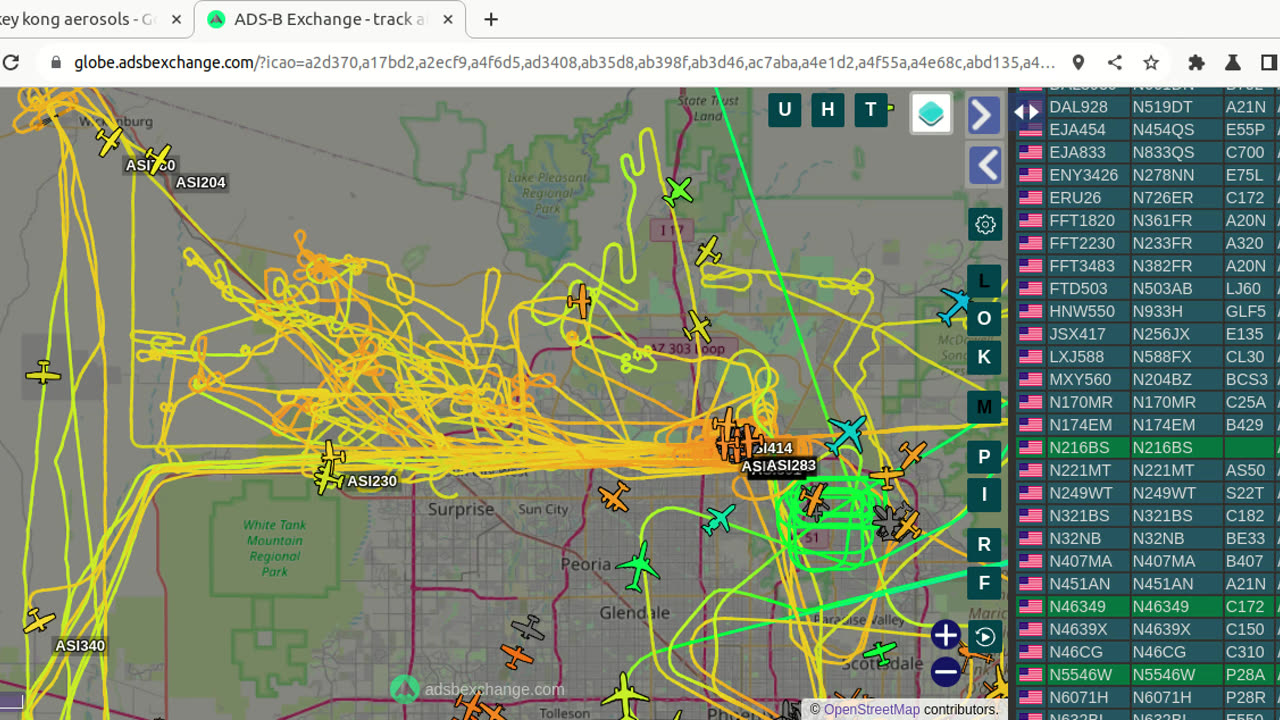This screenshot has width=1280, height=720.
Task: Select green plane near State Trust Land
Action: coord(679,190)
